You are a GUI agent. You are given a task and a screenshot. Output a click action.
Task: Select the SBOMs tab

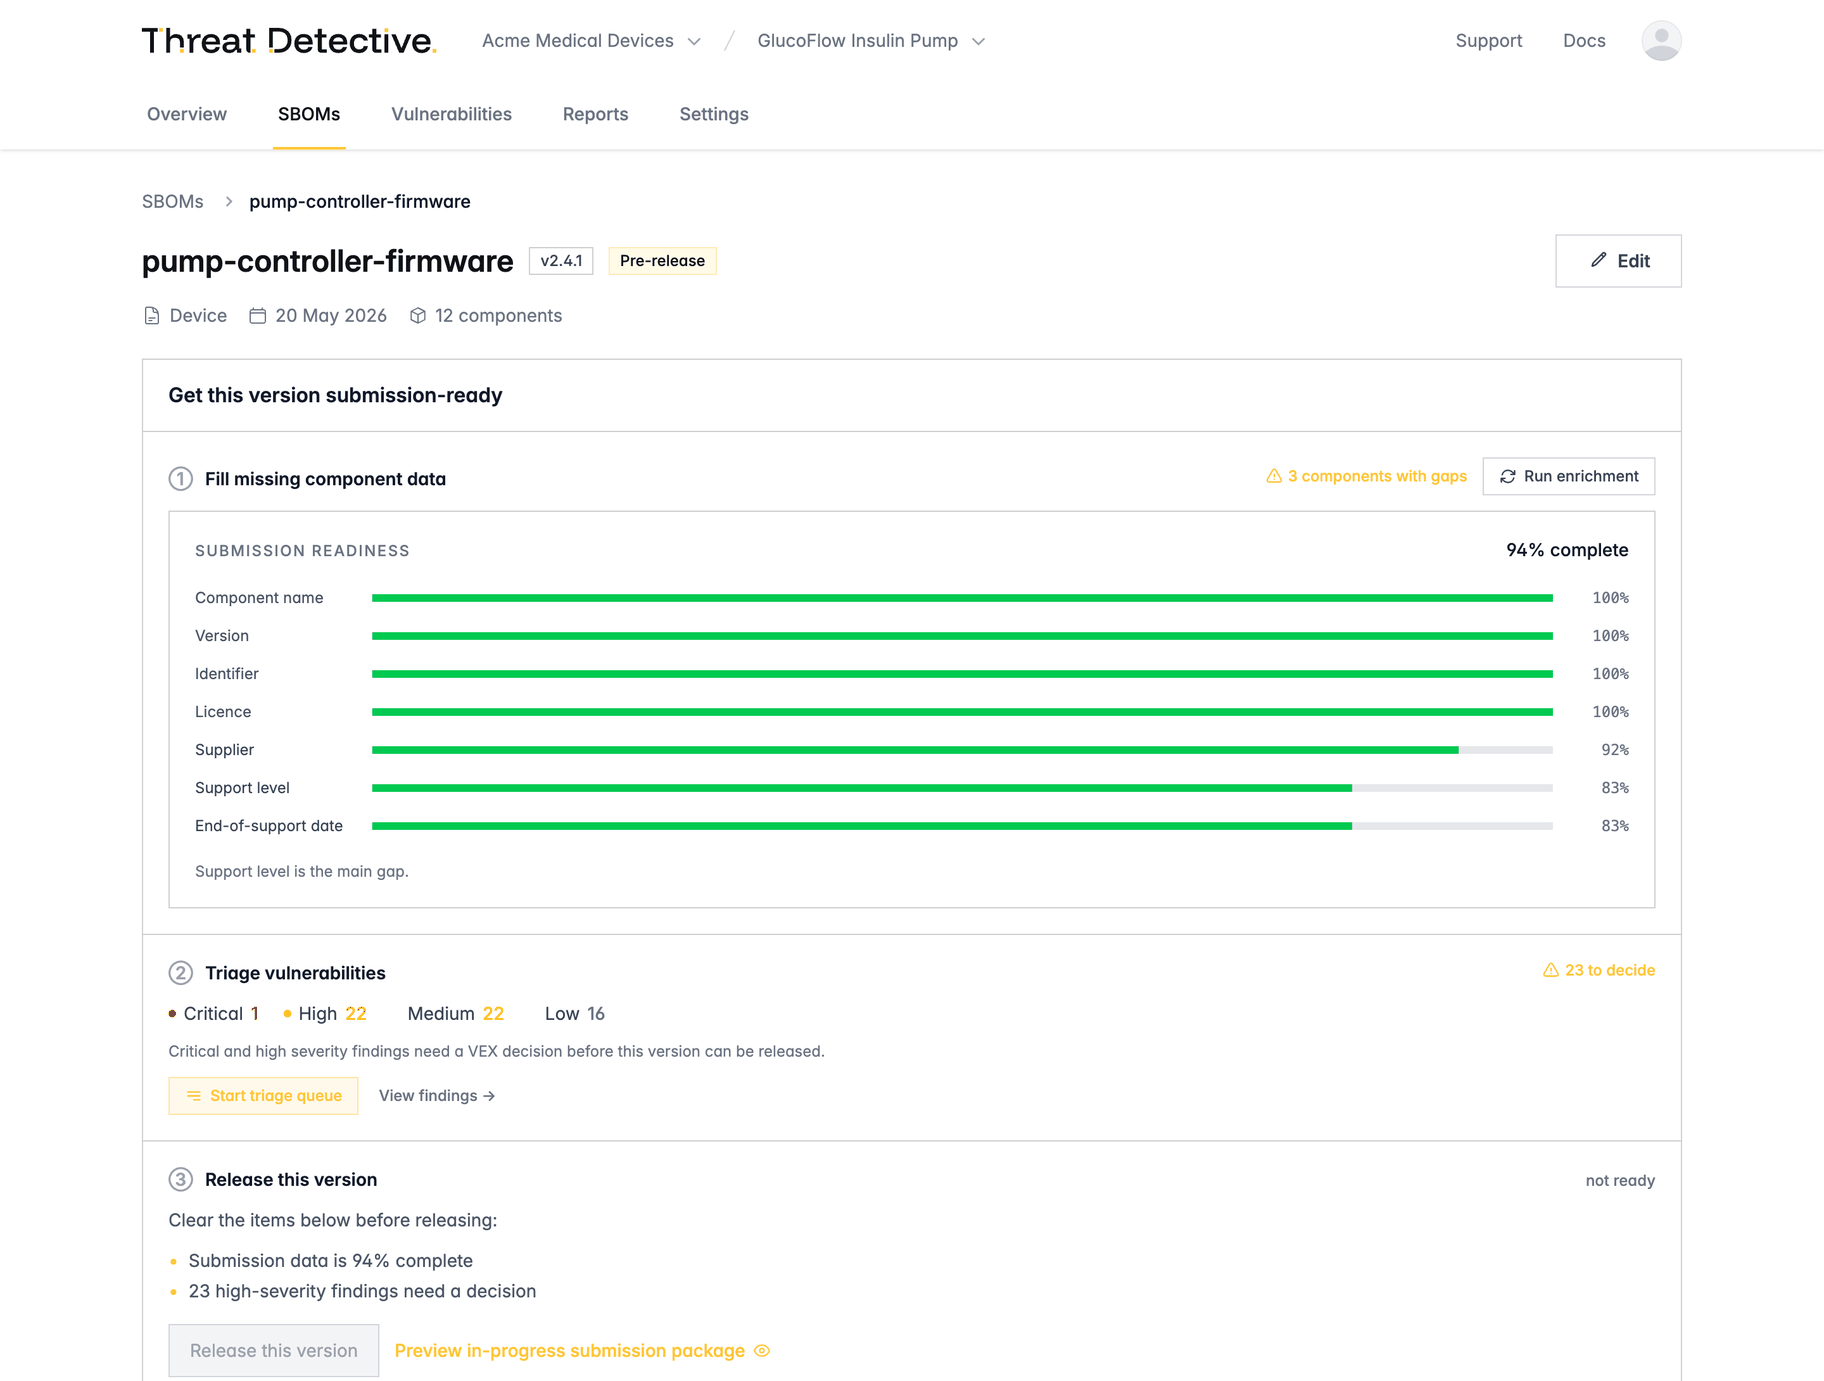[309, 114]
